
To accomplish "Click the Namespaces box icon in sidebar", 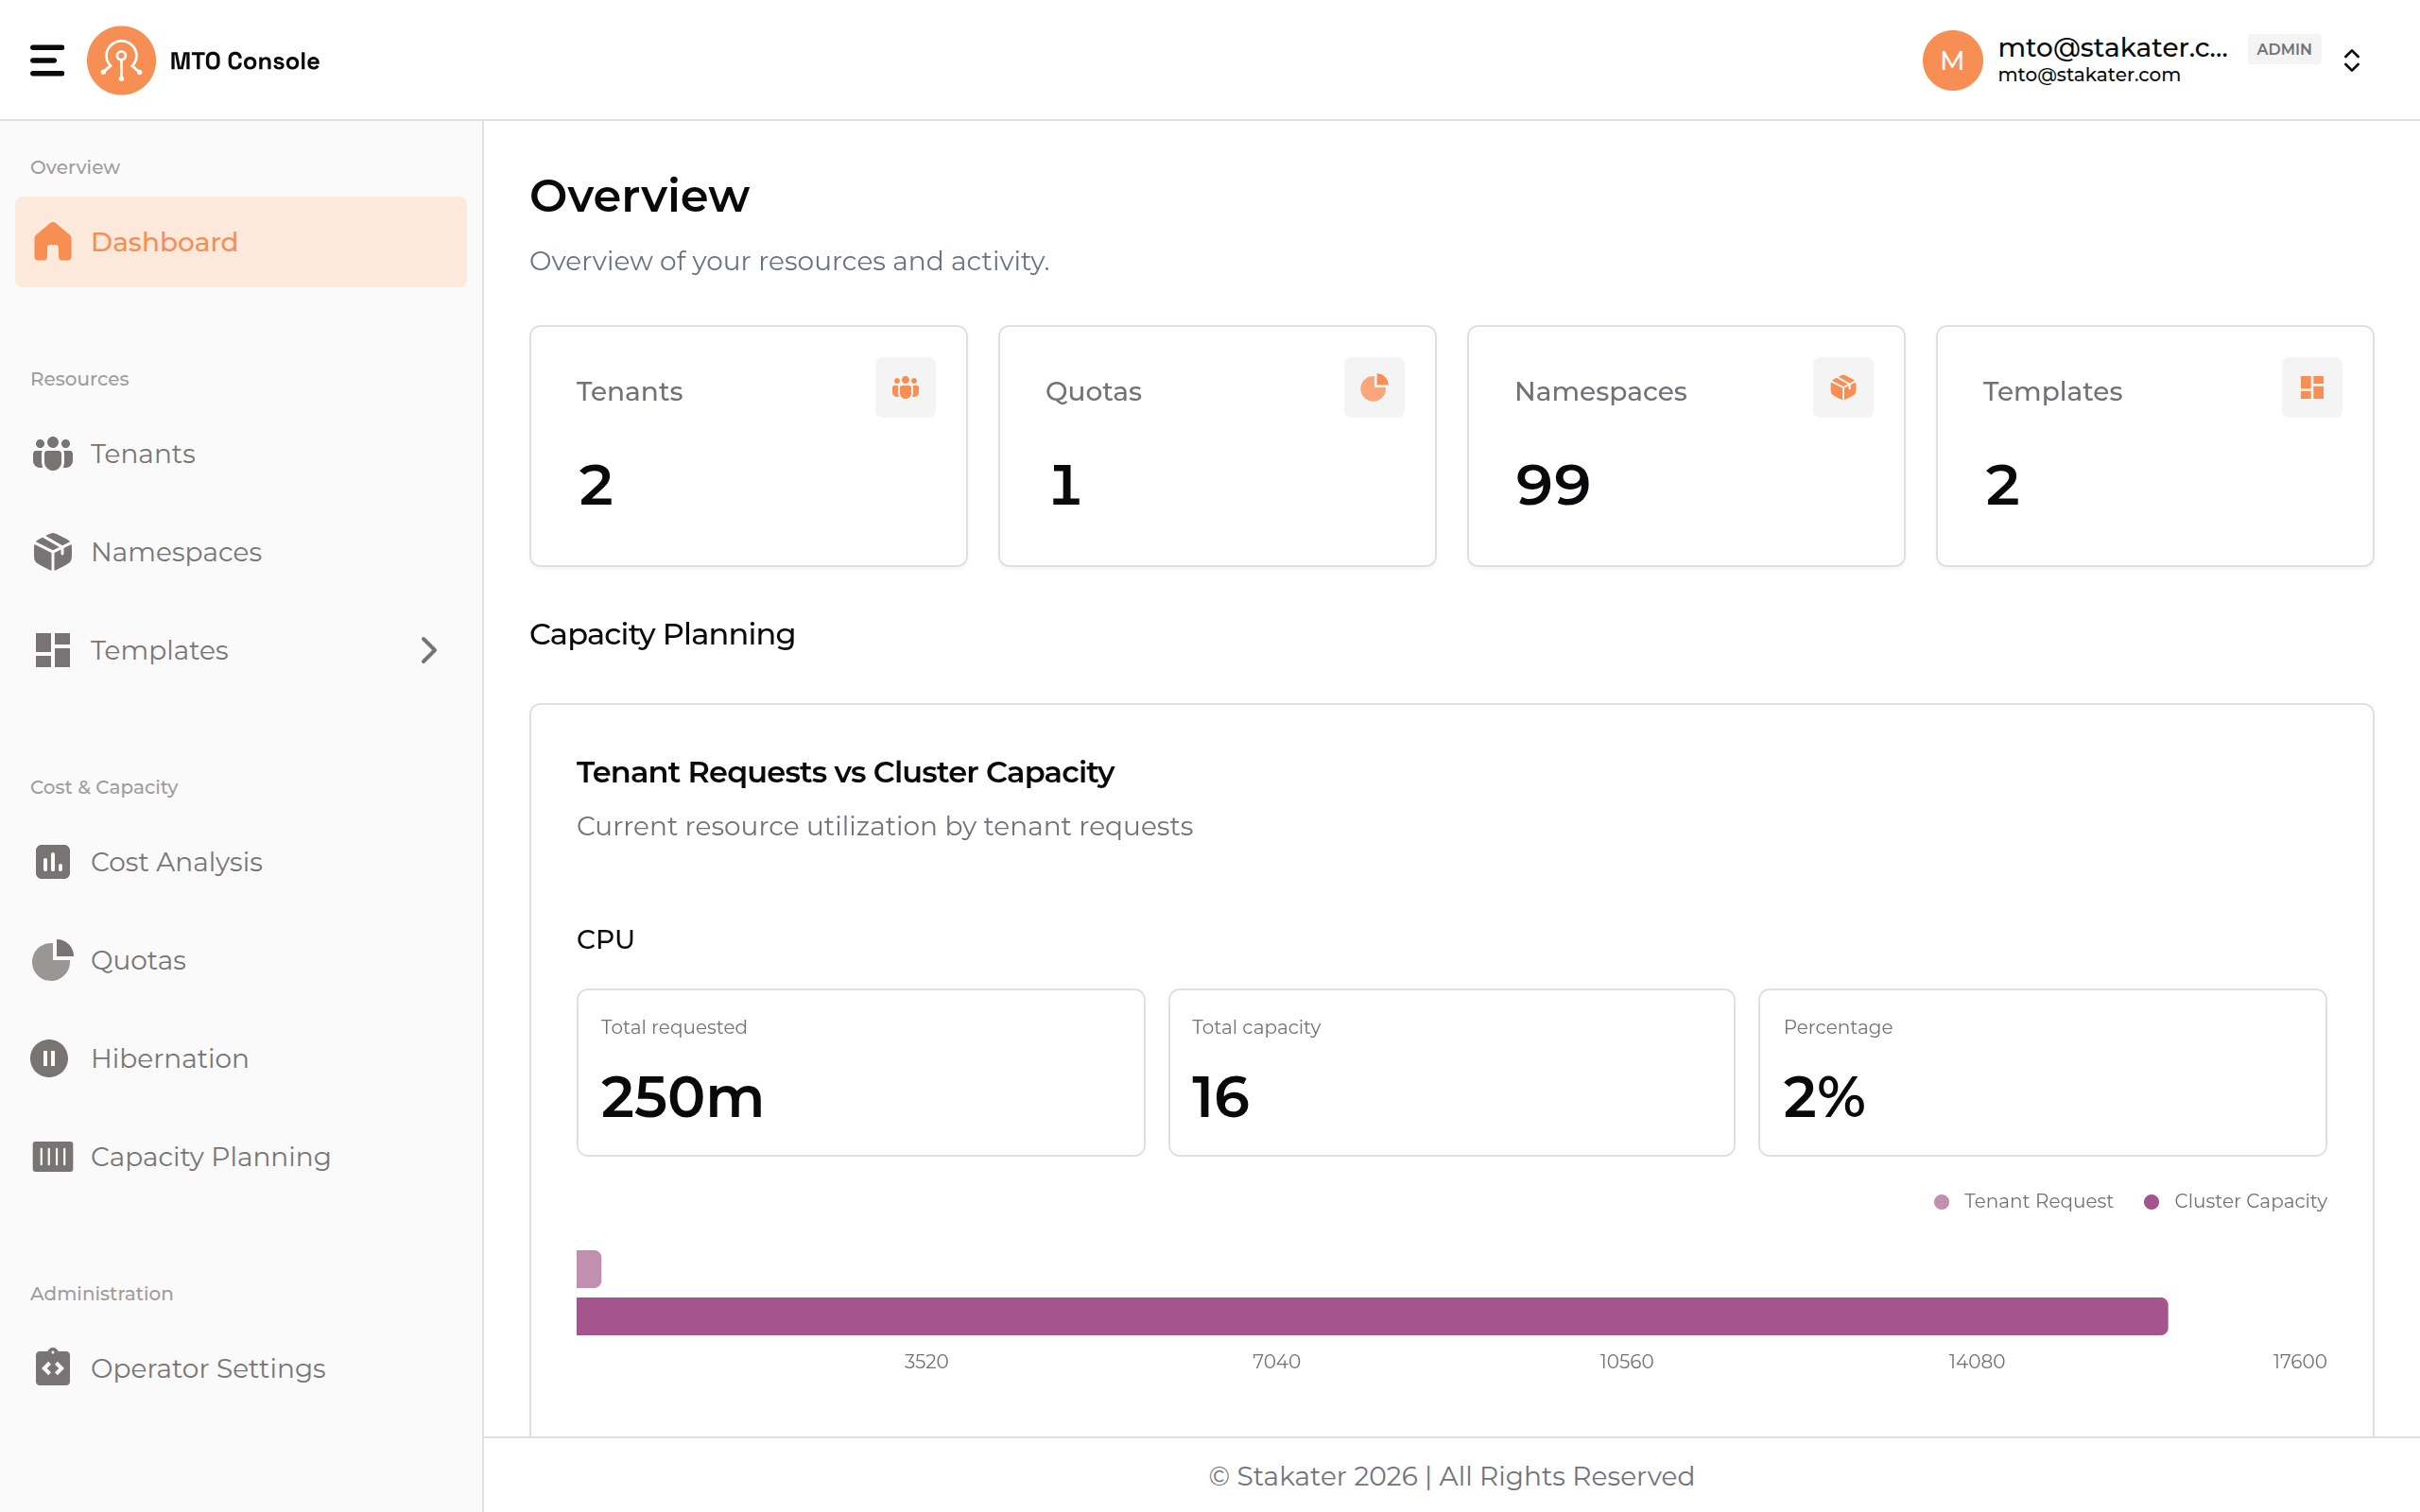I will pyautogui.click(x=52, y=552).
